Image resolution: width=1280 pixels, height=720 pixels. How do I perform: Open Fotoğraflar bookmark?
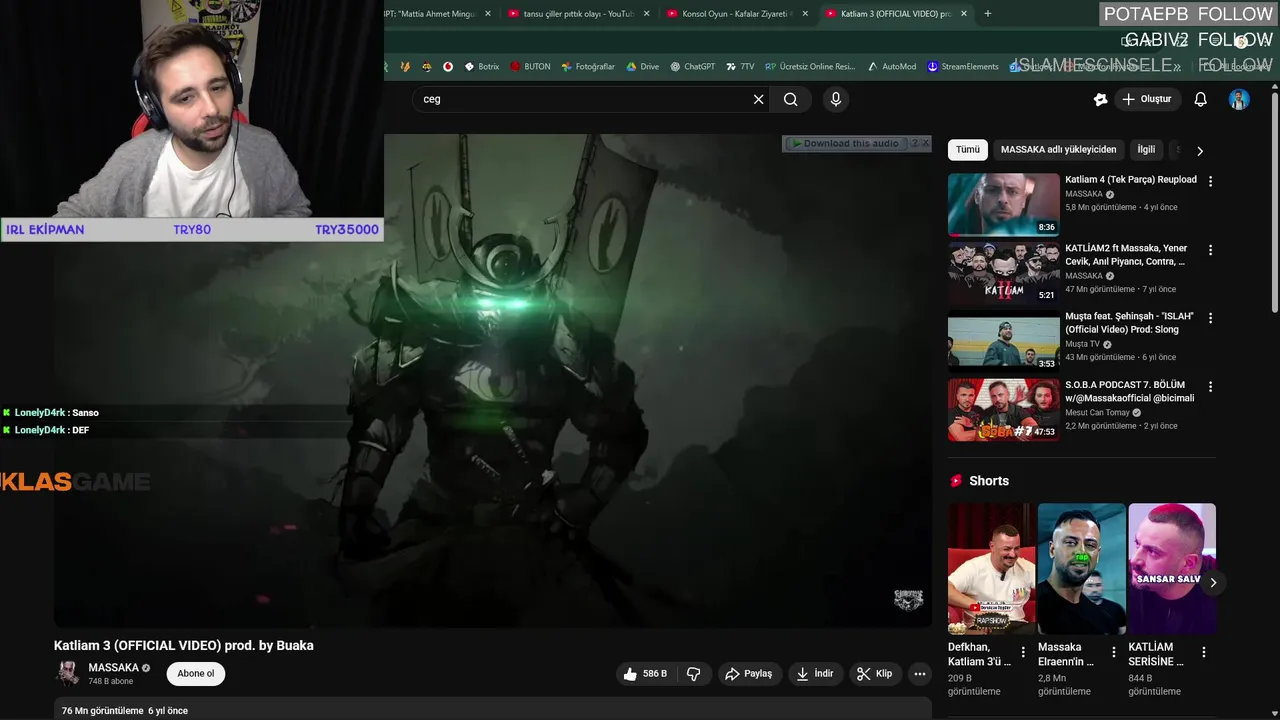588,67
